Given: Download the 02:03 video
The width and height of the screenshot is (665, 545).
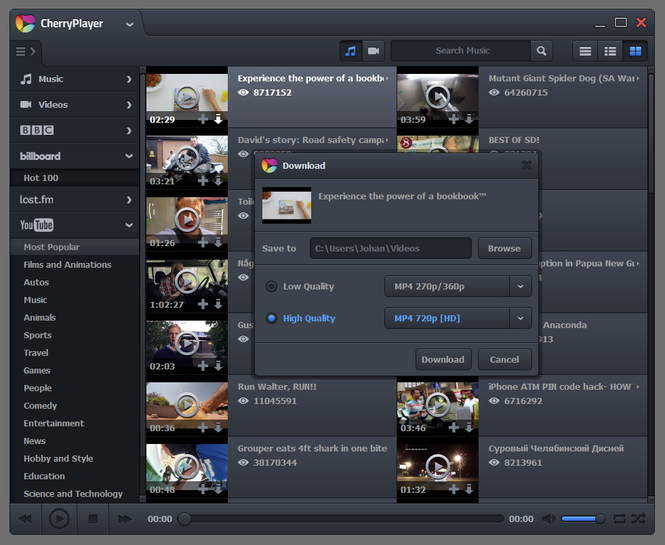Looking at the screenshot, I should click(x=218, y=366).
